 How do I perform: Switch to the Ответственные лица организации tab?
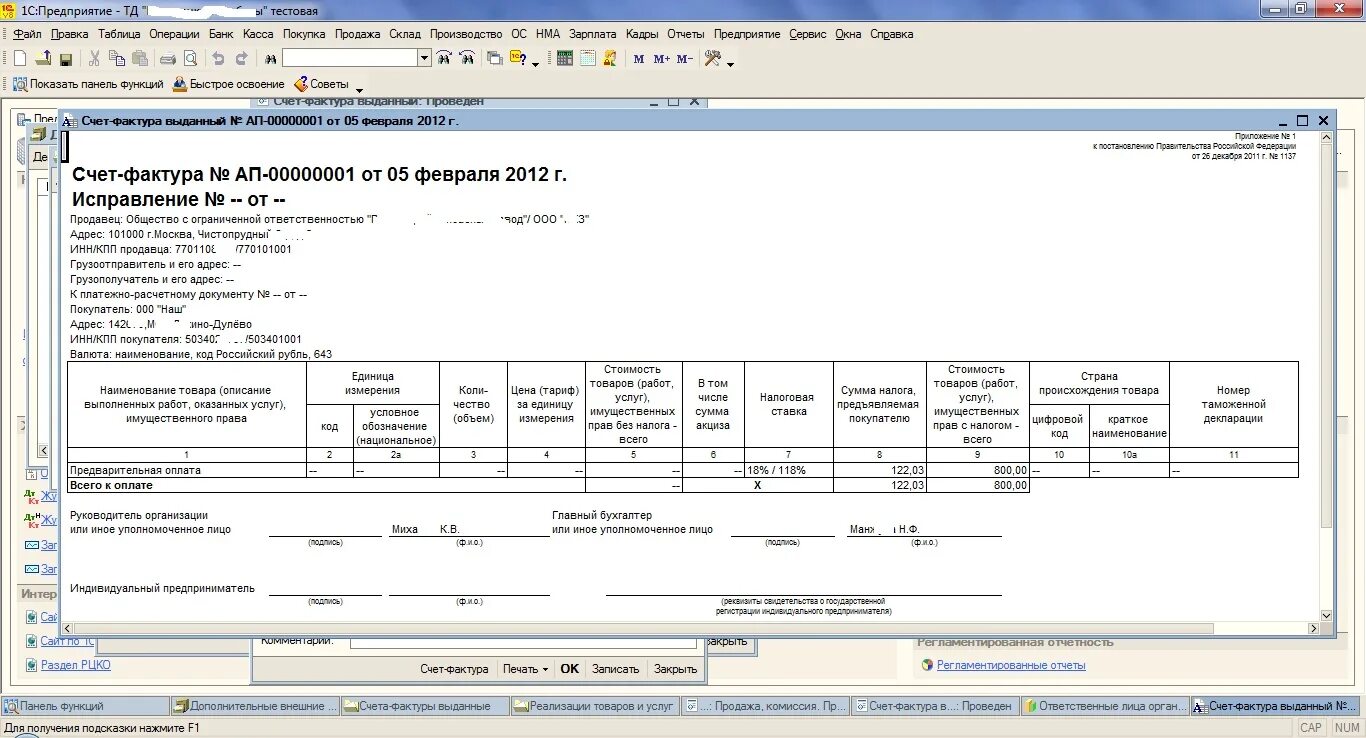pyautogui.click(x=1105, y=706)
